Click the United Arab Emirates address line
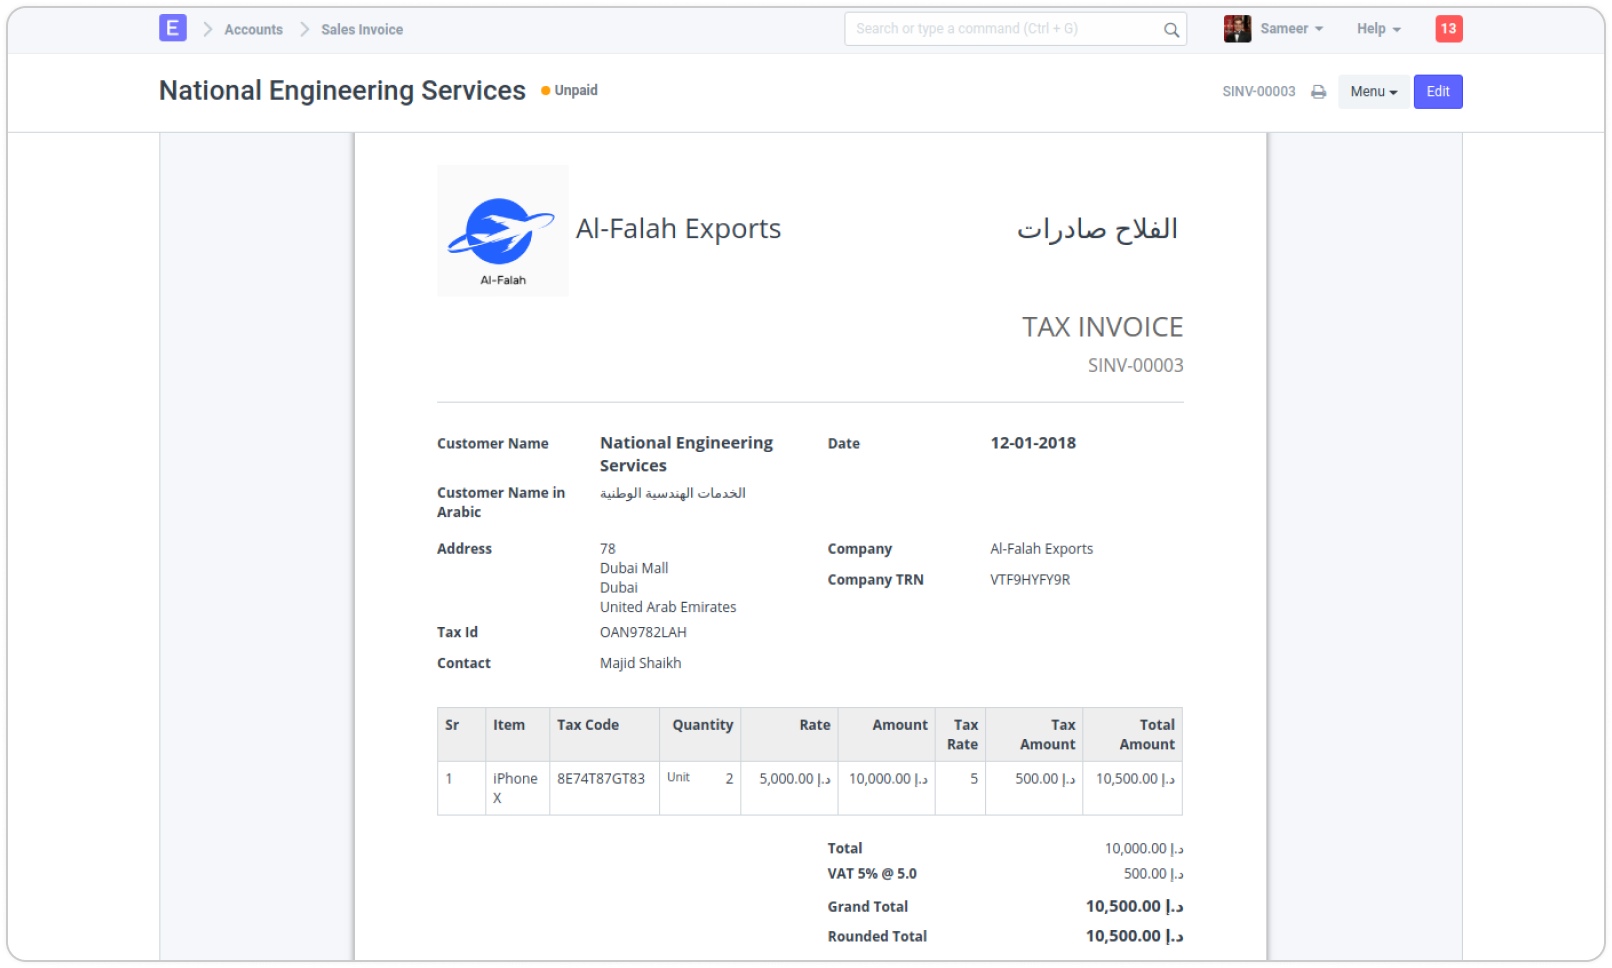This screenshot has height=968, width=1612. (x=668, y=608)
